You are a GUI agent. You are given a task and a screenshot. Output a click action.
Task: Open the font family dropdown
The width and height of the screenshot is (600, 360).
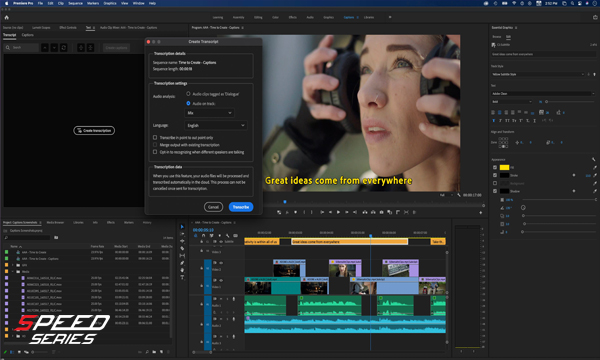coord(543,93)
